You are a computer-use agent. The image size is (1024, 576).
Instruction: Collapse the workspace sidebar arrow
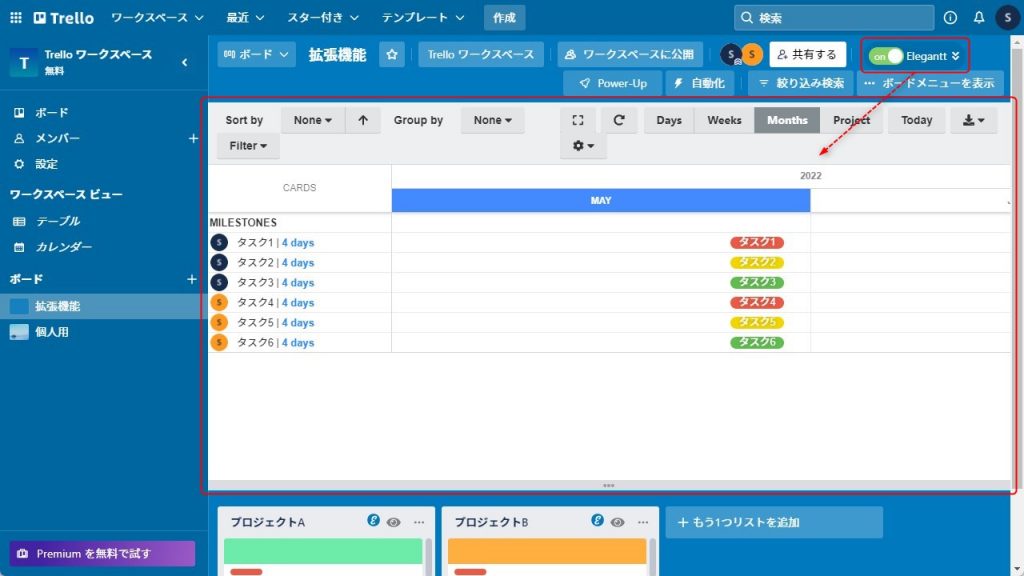point(185,62)
